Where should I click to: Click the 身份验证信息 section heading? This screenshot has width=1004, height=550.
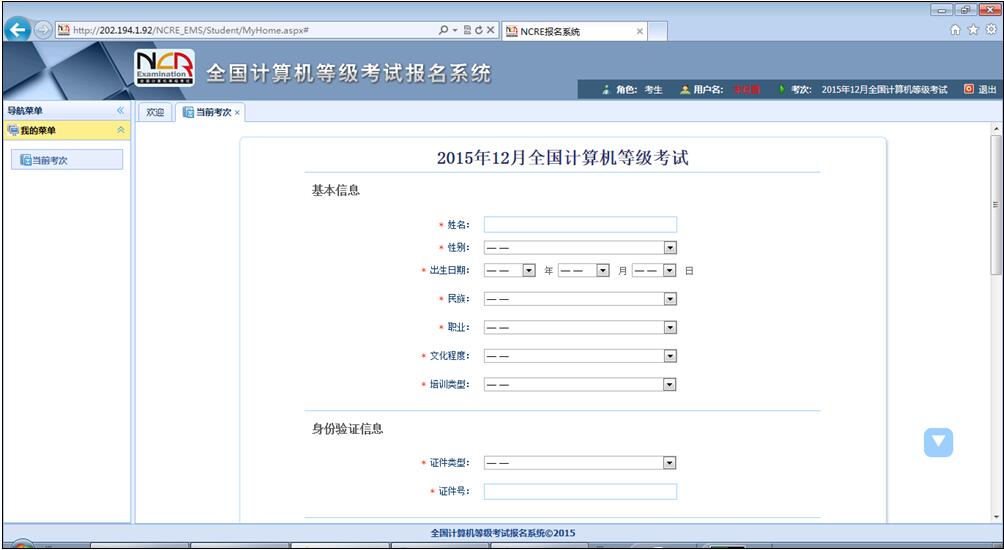pyautogui.click(x=348, y=429)
